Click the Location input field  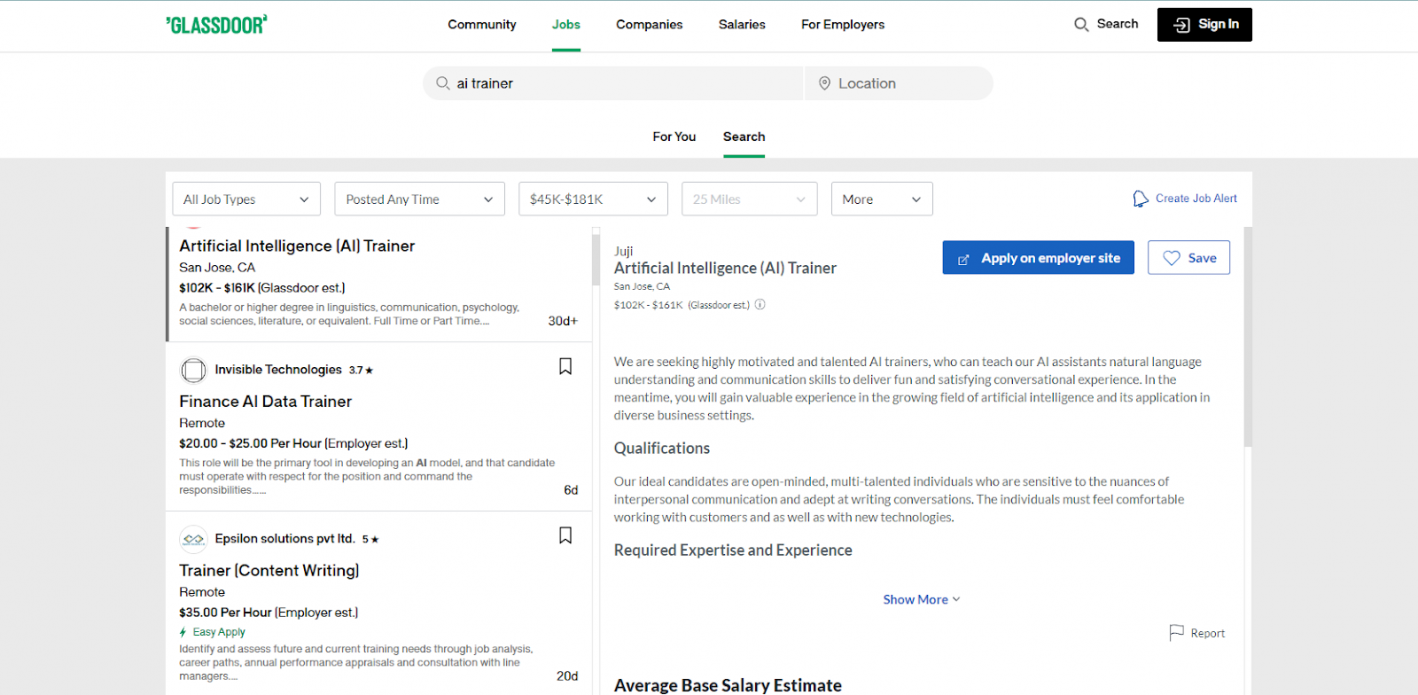tap(899, 84)
